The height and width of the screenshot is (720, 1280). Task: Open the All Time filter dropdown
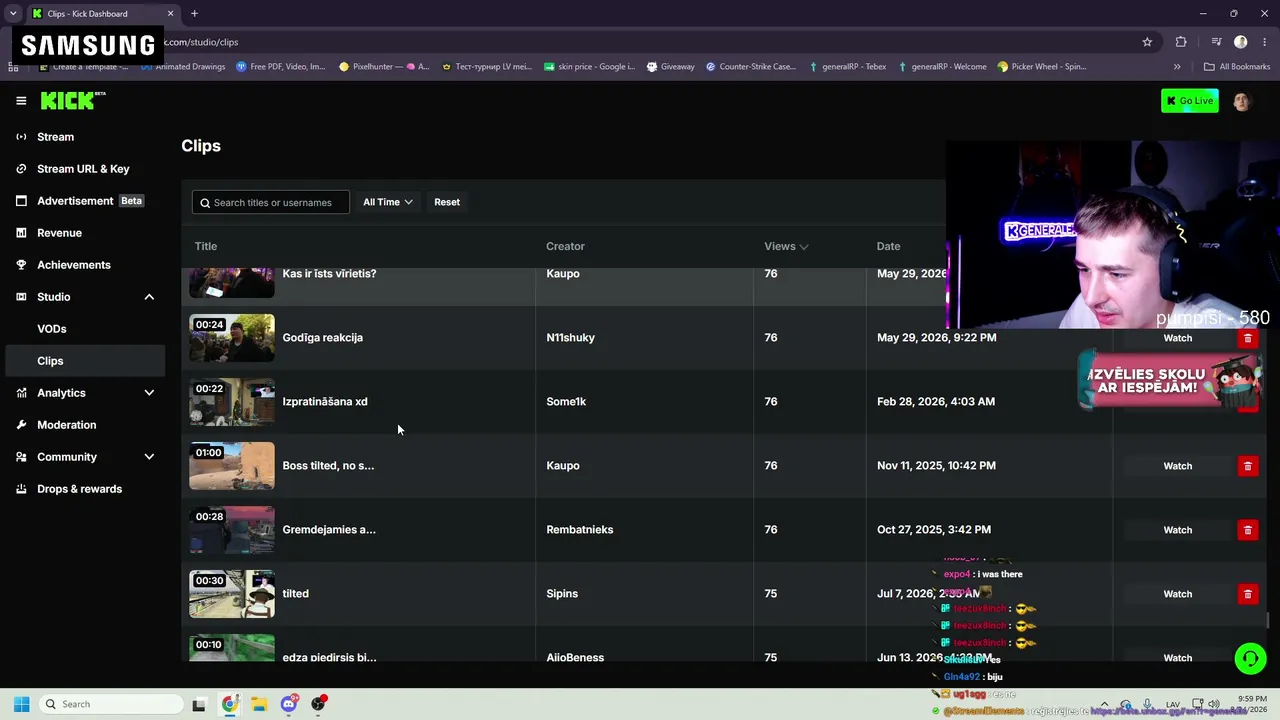pyautogui.click(x=387, y=202)
